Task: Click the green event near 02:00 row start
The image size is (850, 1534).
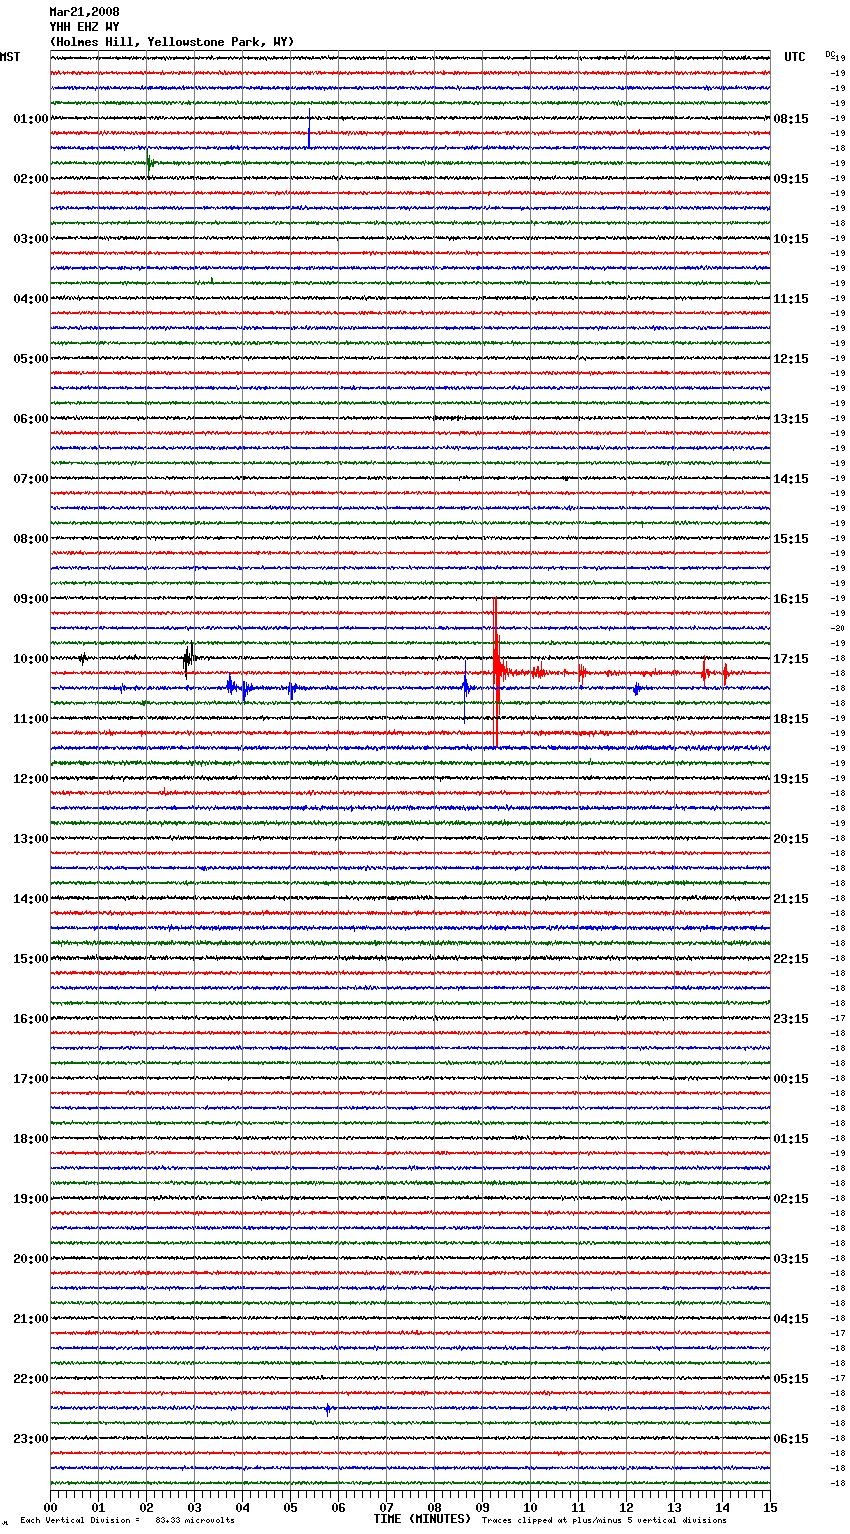Action: point(149,163)
